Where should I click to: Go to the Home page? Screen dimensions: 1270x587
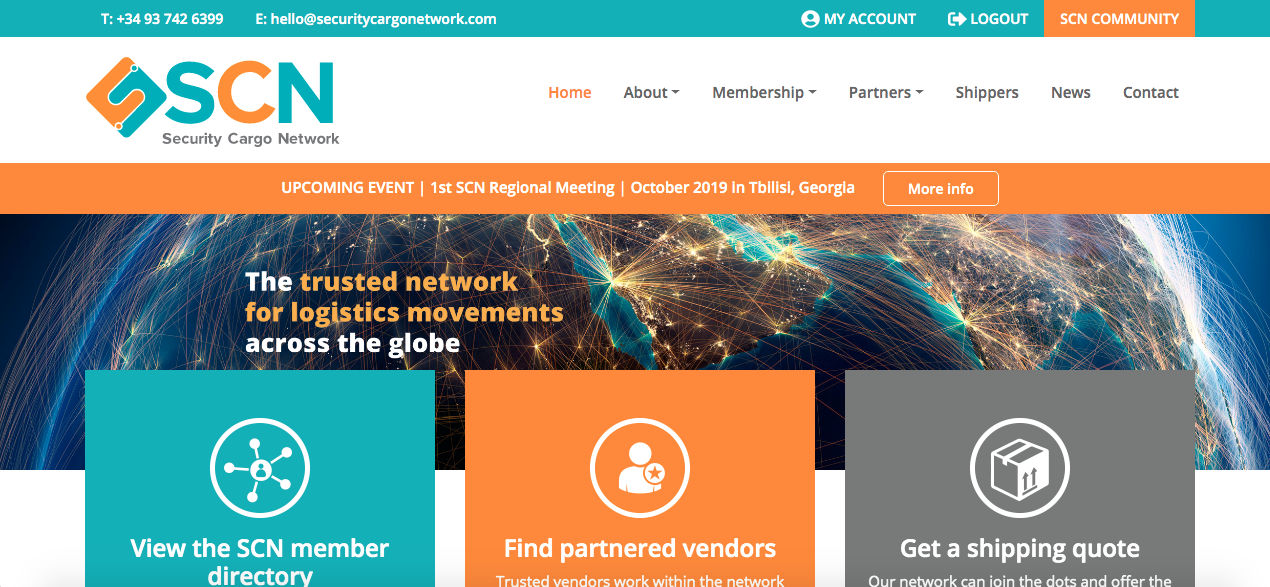coord(570,92)
